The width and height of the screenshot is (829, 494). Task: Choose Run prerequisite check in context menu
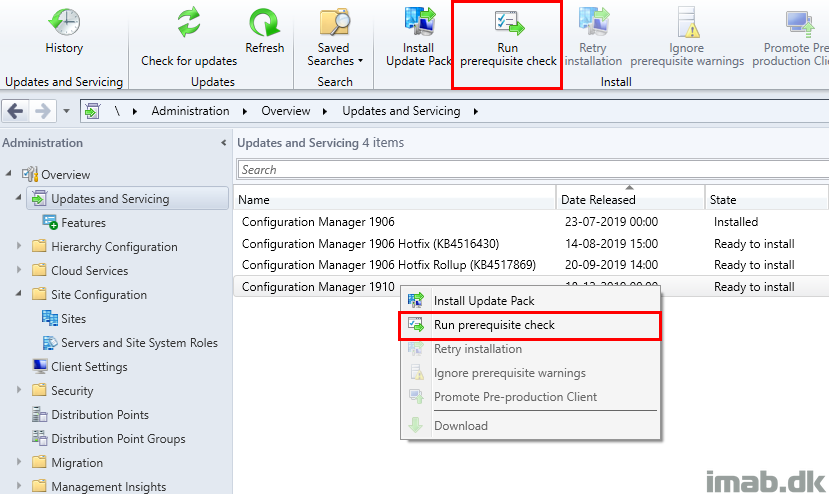click(530, 325)
